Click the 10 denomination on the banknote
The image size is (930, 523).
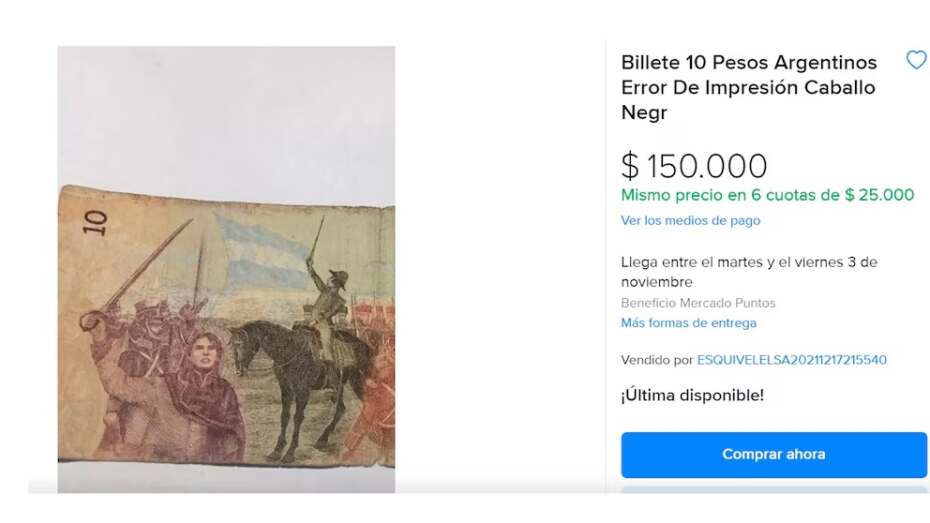[95, 222]
